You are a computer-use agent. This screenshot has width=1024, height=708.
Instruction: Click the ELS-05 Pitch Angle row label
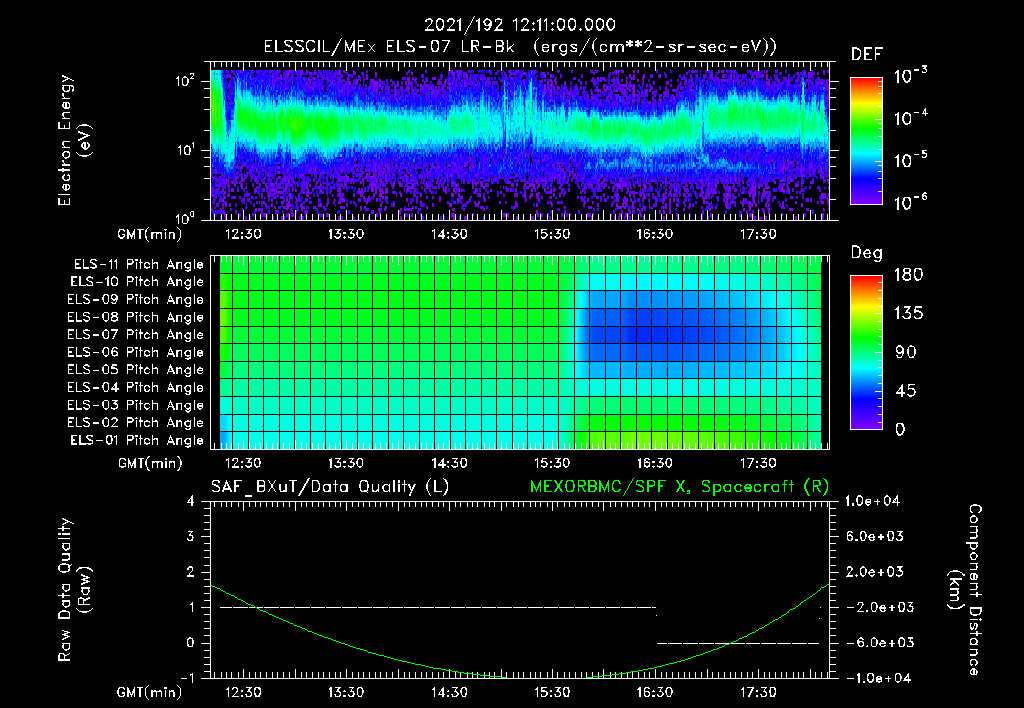(135, 370)
